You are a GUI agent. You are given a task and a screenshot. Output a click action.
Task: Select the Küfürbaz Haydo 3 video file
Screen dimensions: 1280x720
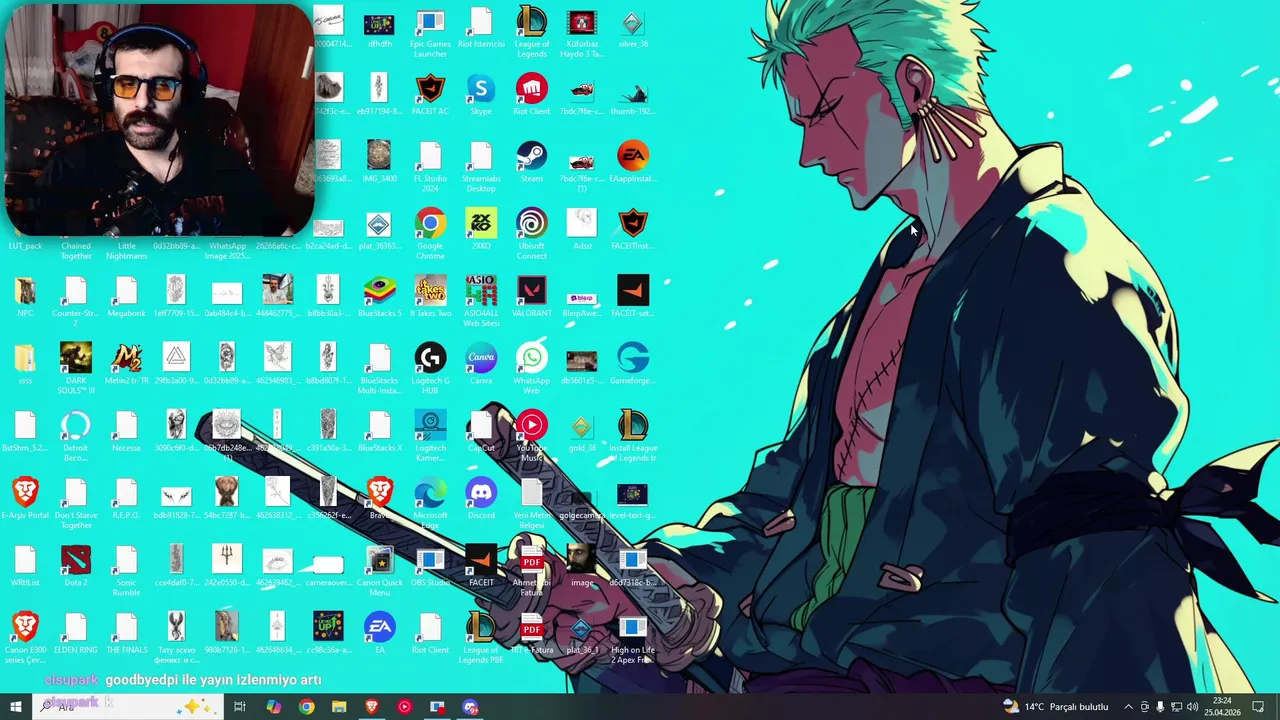click(581, 33)
